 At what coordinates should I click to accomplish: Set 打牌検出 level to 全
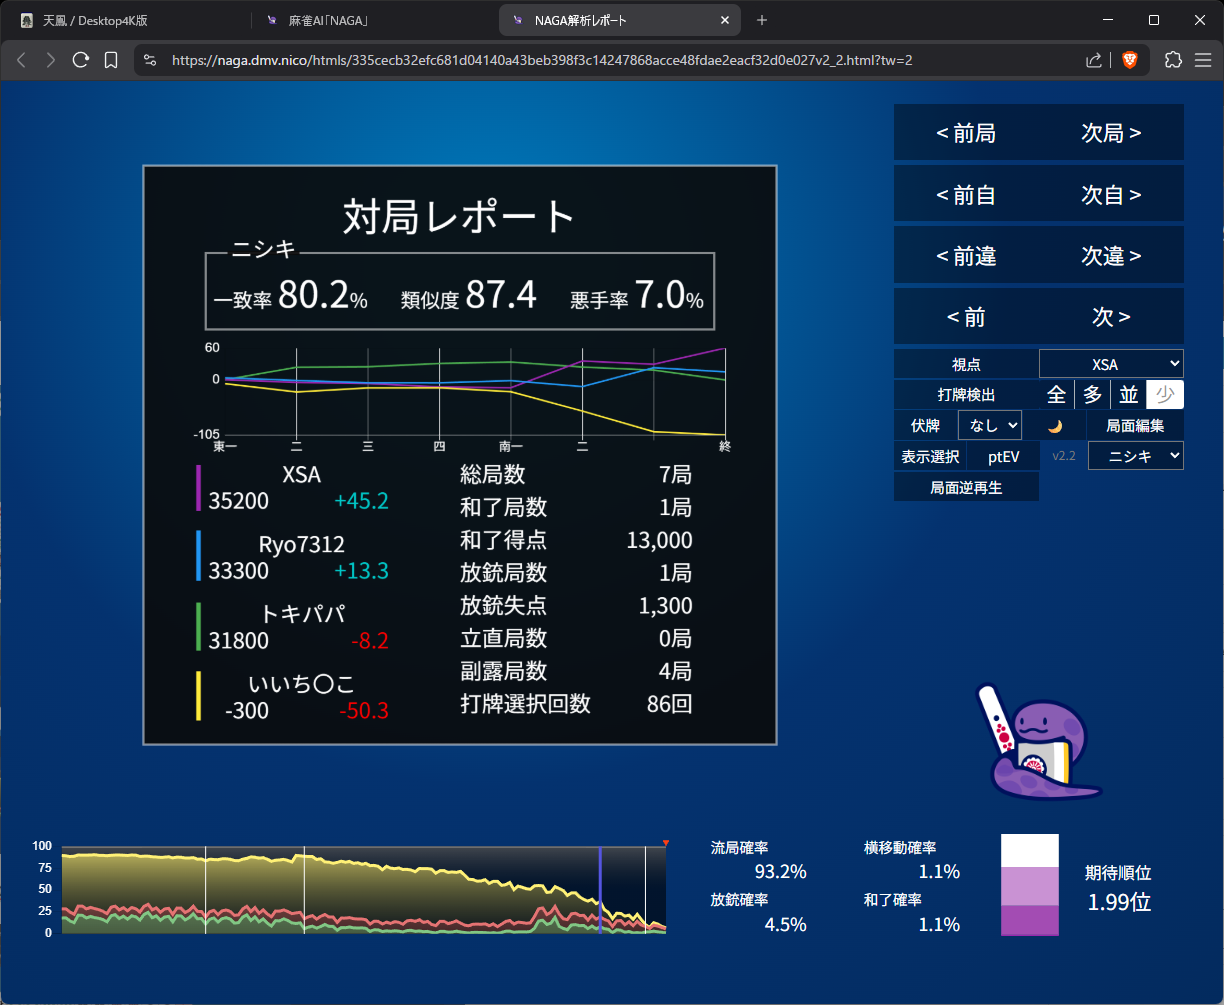(x=1056, y=395)
